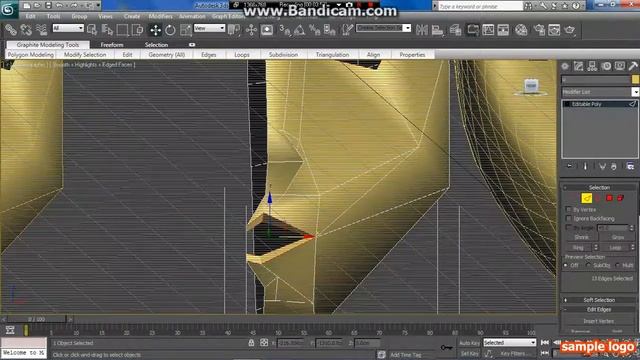Toggle the Percent Snap icon
The image size is (640, 360).
coord(314,30)
